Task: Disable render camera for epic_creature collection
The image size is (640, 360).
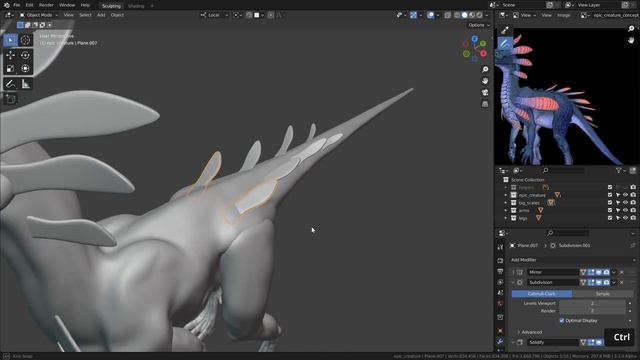Action: pos(633,195)
